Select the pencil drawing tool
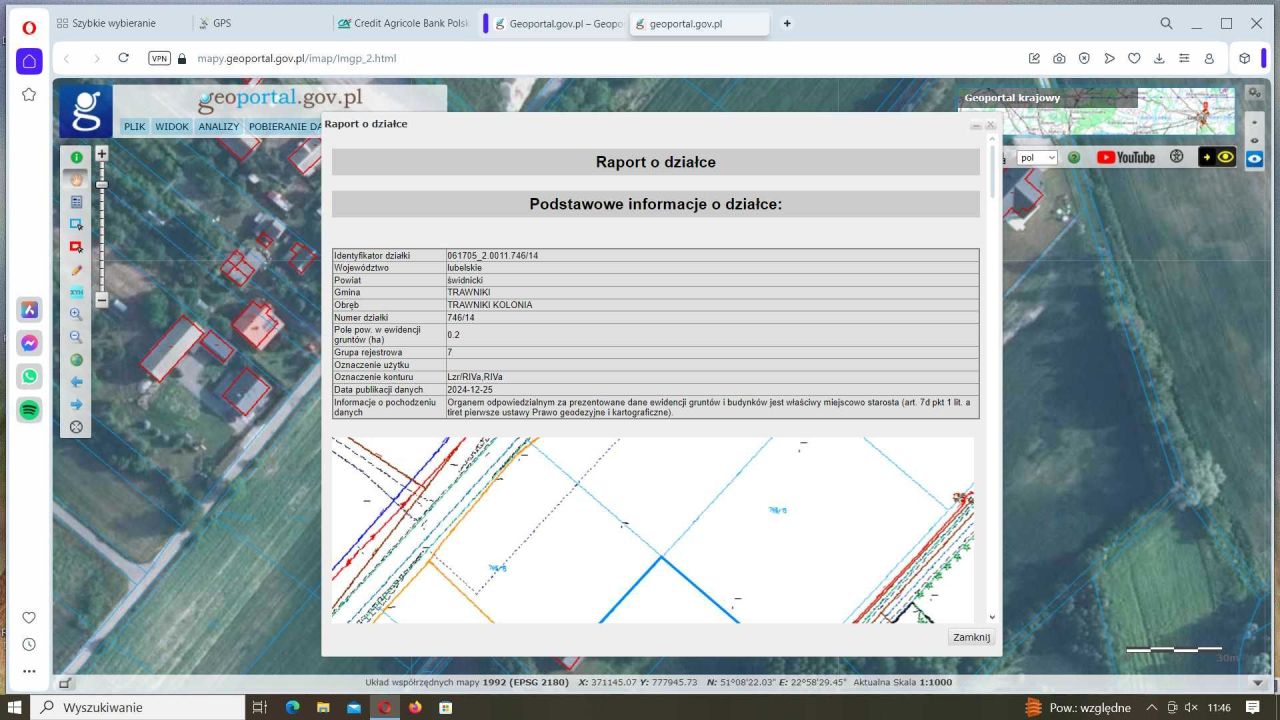 (76, 270)
